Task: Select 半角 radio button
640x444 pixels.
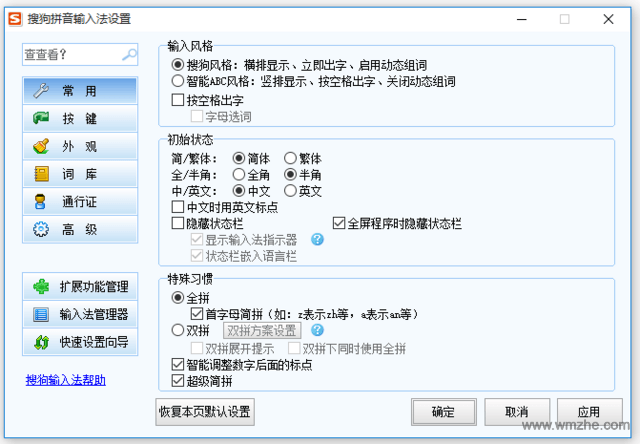Action: 290,175
